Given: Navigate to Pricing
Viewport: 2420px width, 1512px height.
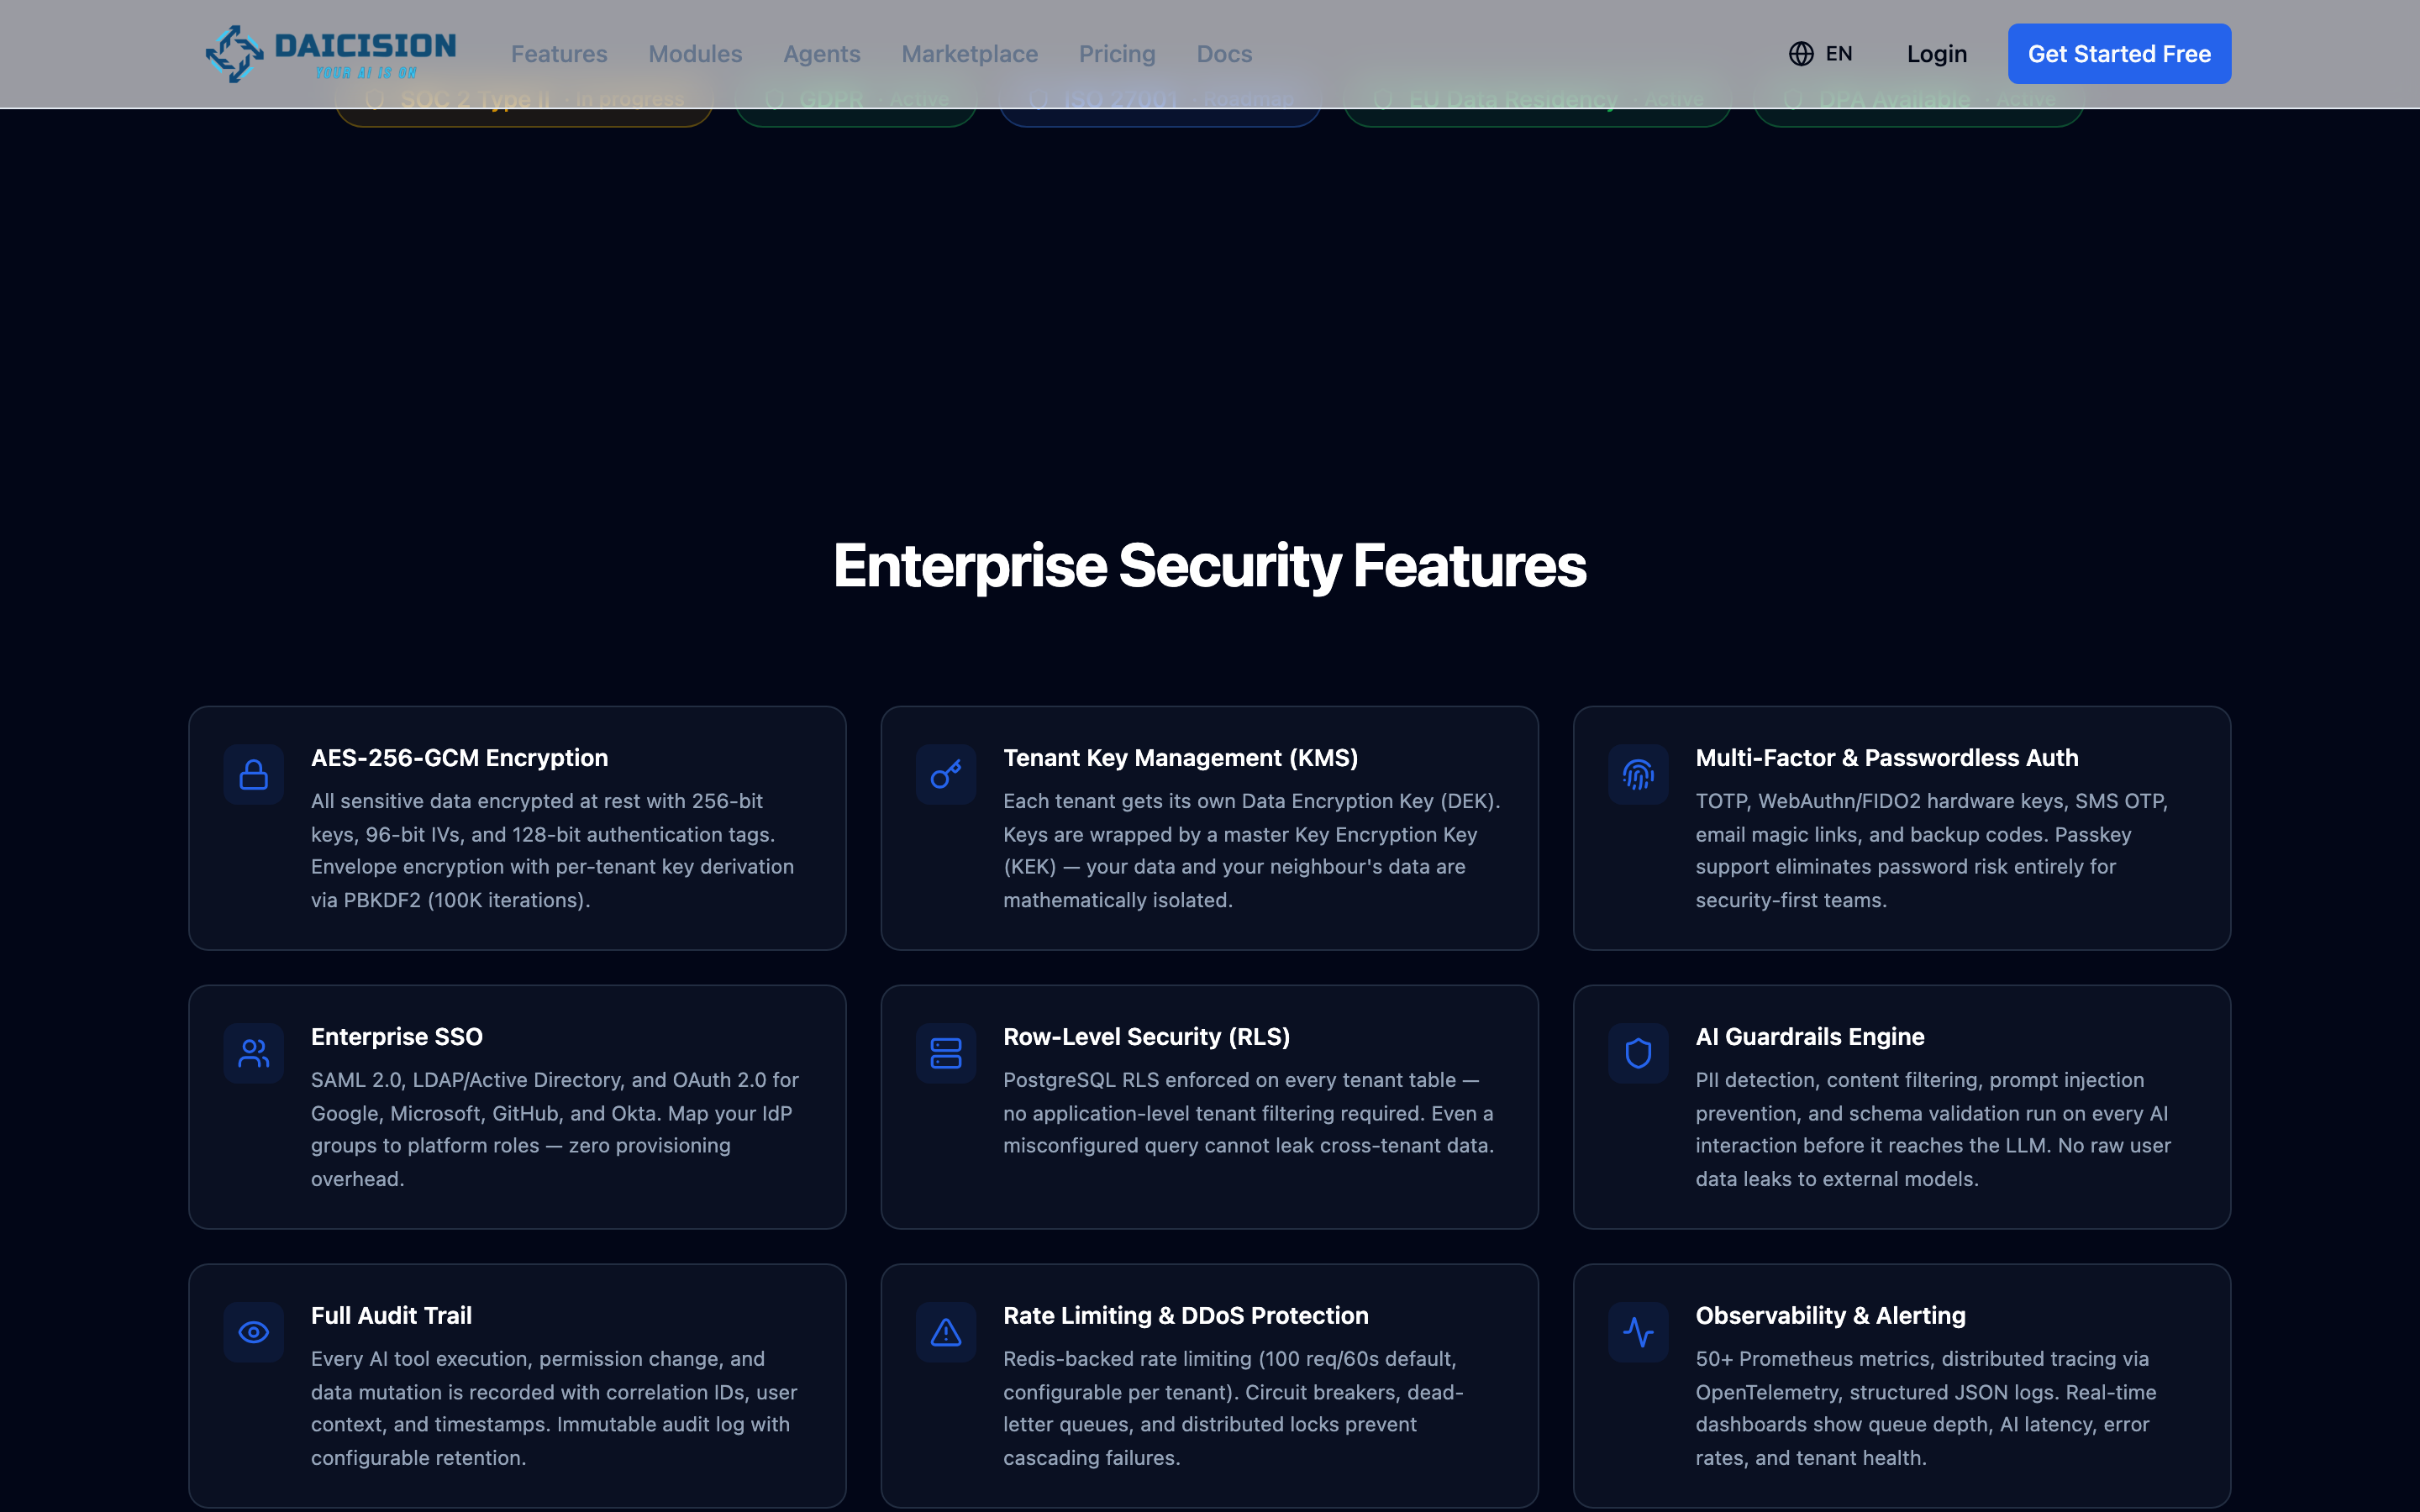Looking at the screenshot, I should coord(1117,54).
